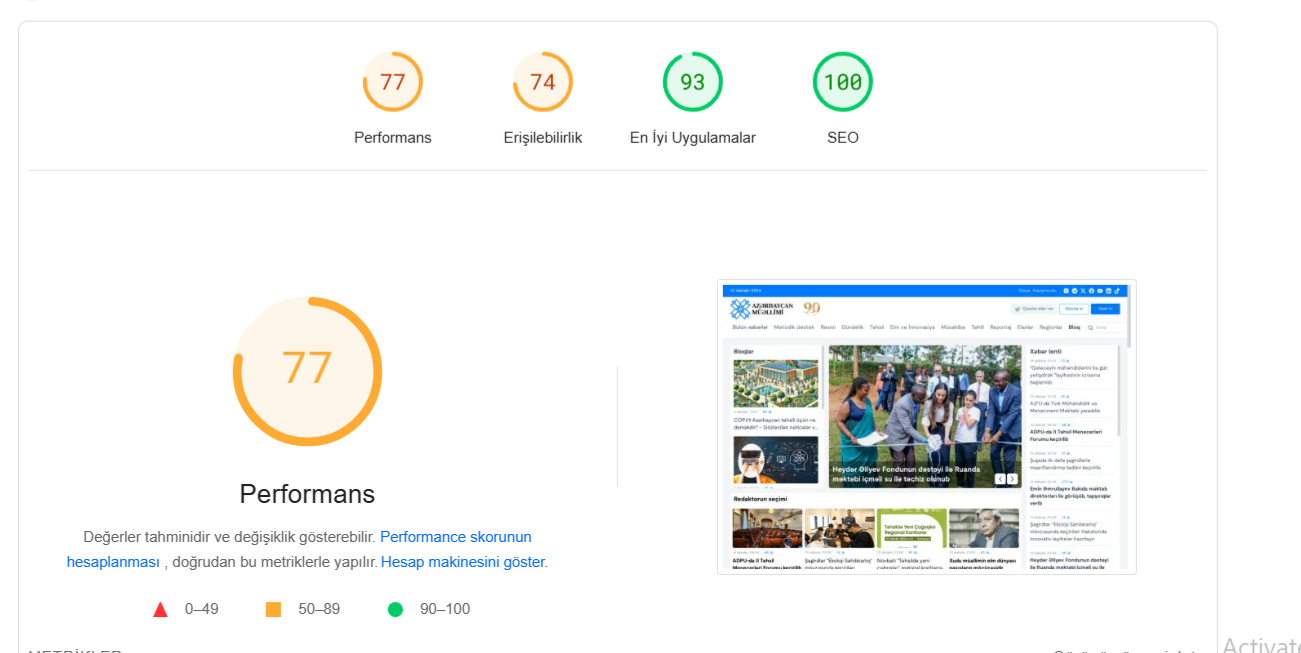The width and height of the screenshot is (1301, 653).
Task: Click the 'SEO' label below the 100 score
Action: [842, 138]
